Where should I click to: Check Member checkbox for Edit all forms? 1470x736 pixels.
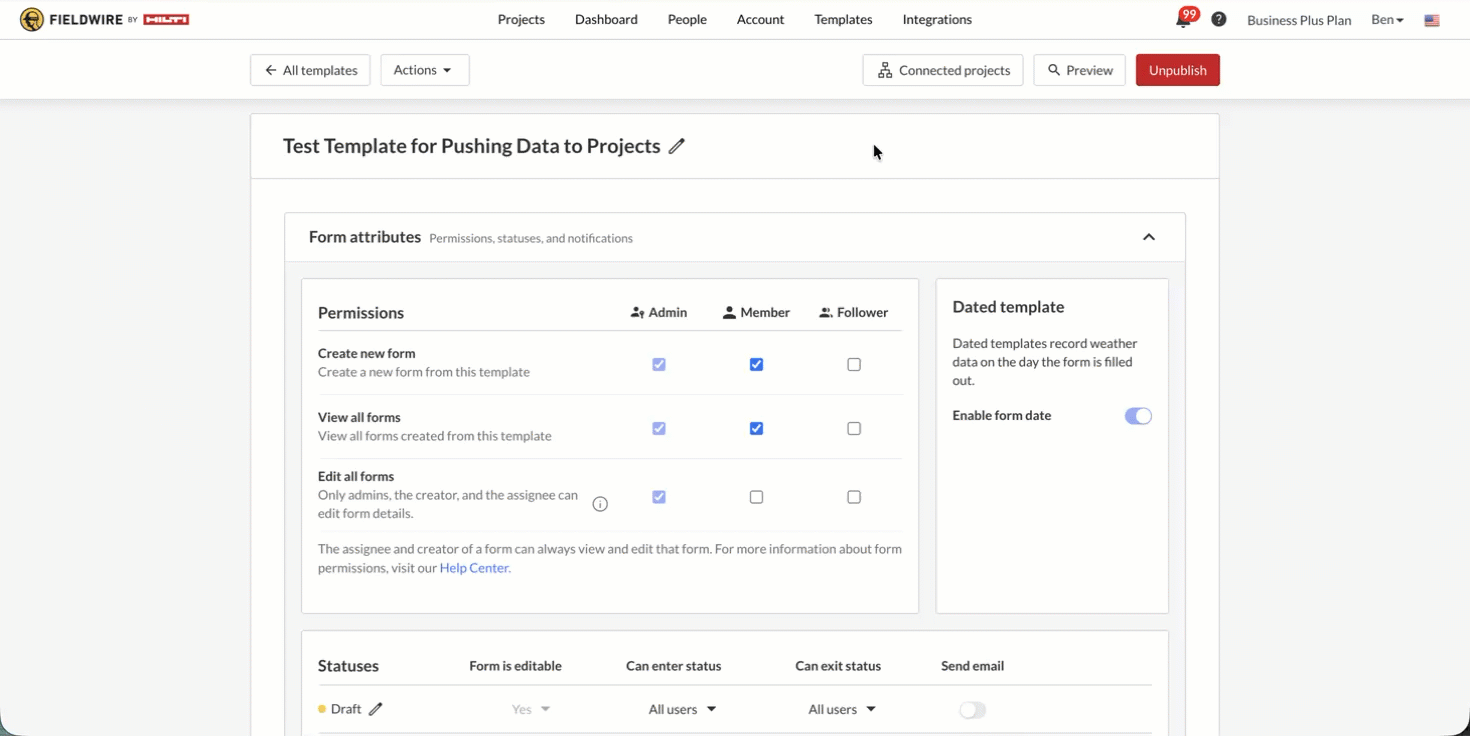pyautogui.click(x=756, y=497)
